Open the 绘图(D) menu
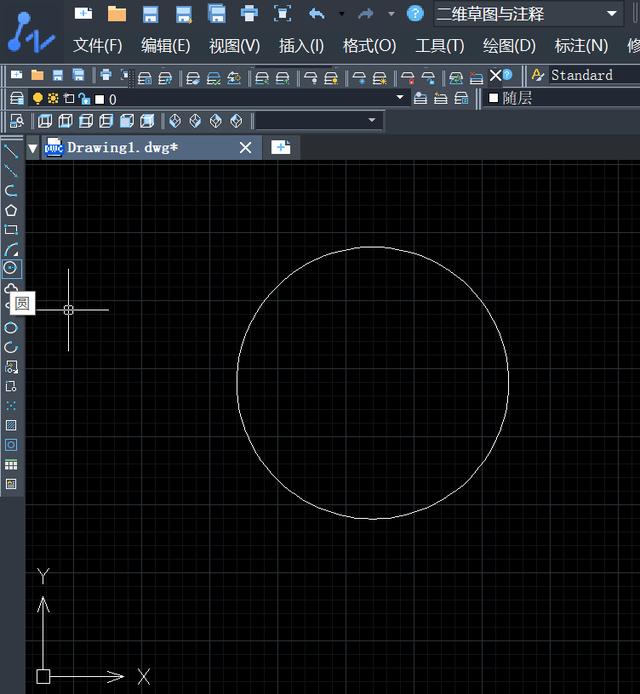Image resolution: width=640 pixels, height=694 pixels. coord(509,46)
